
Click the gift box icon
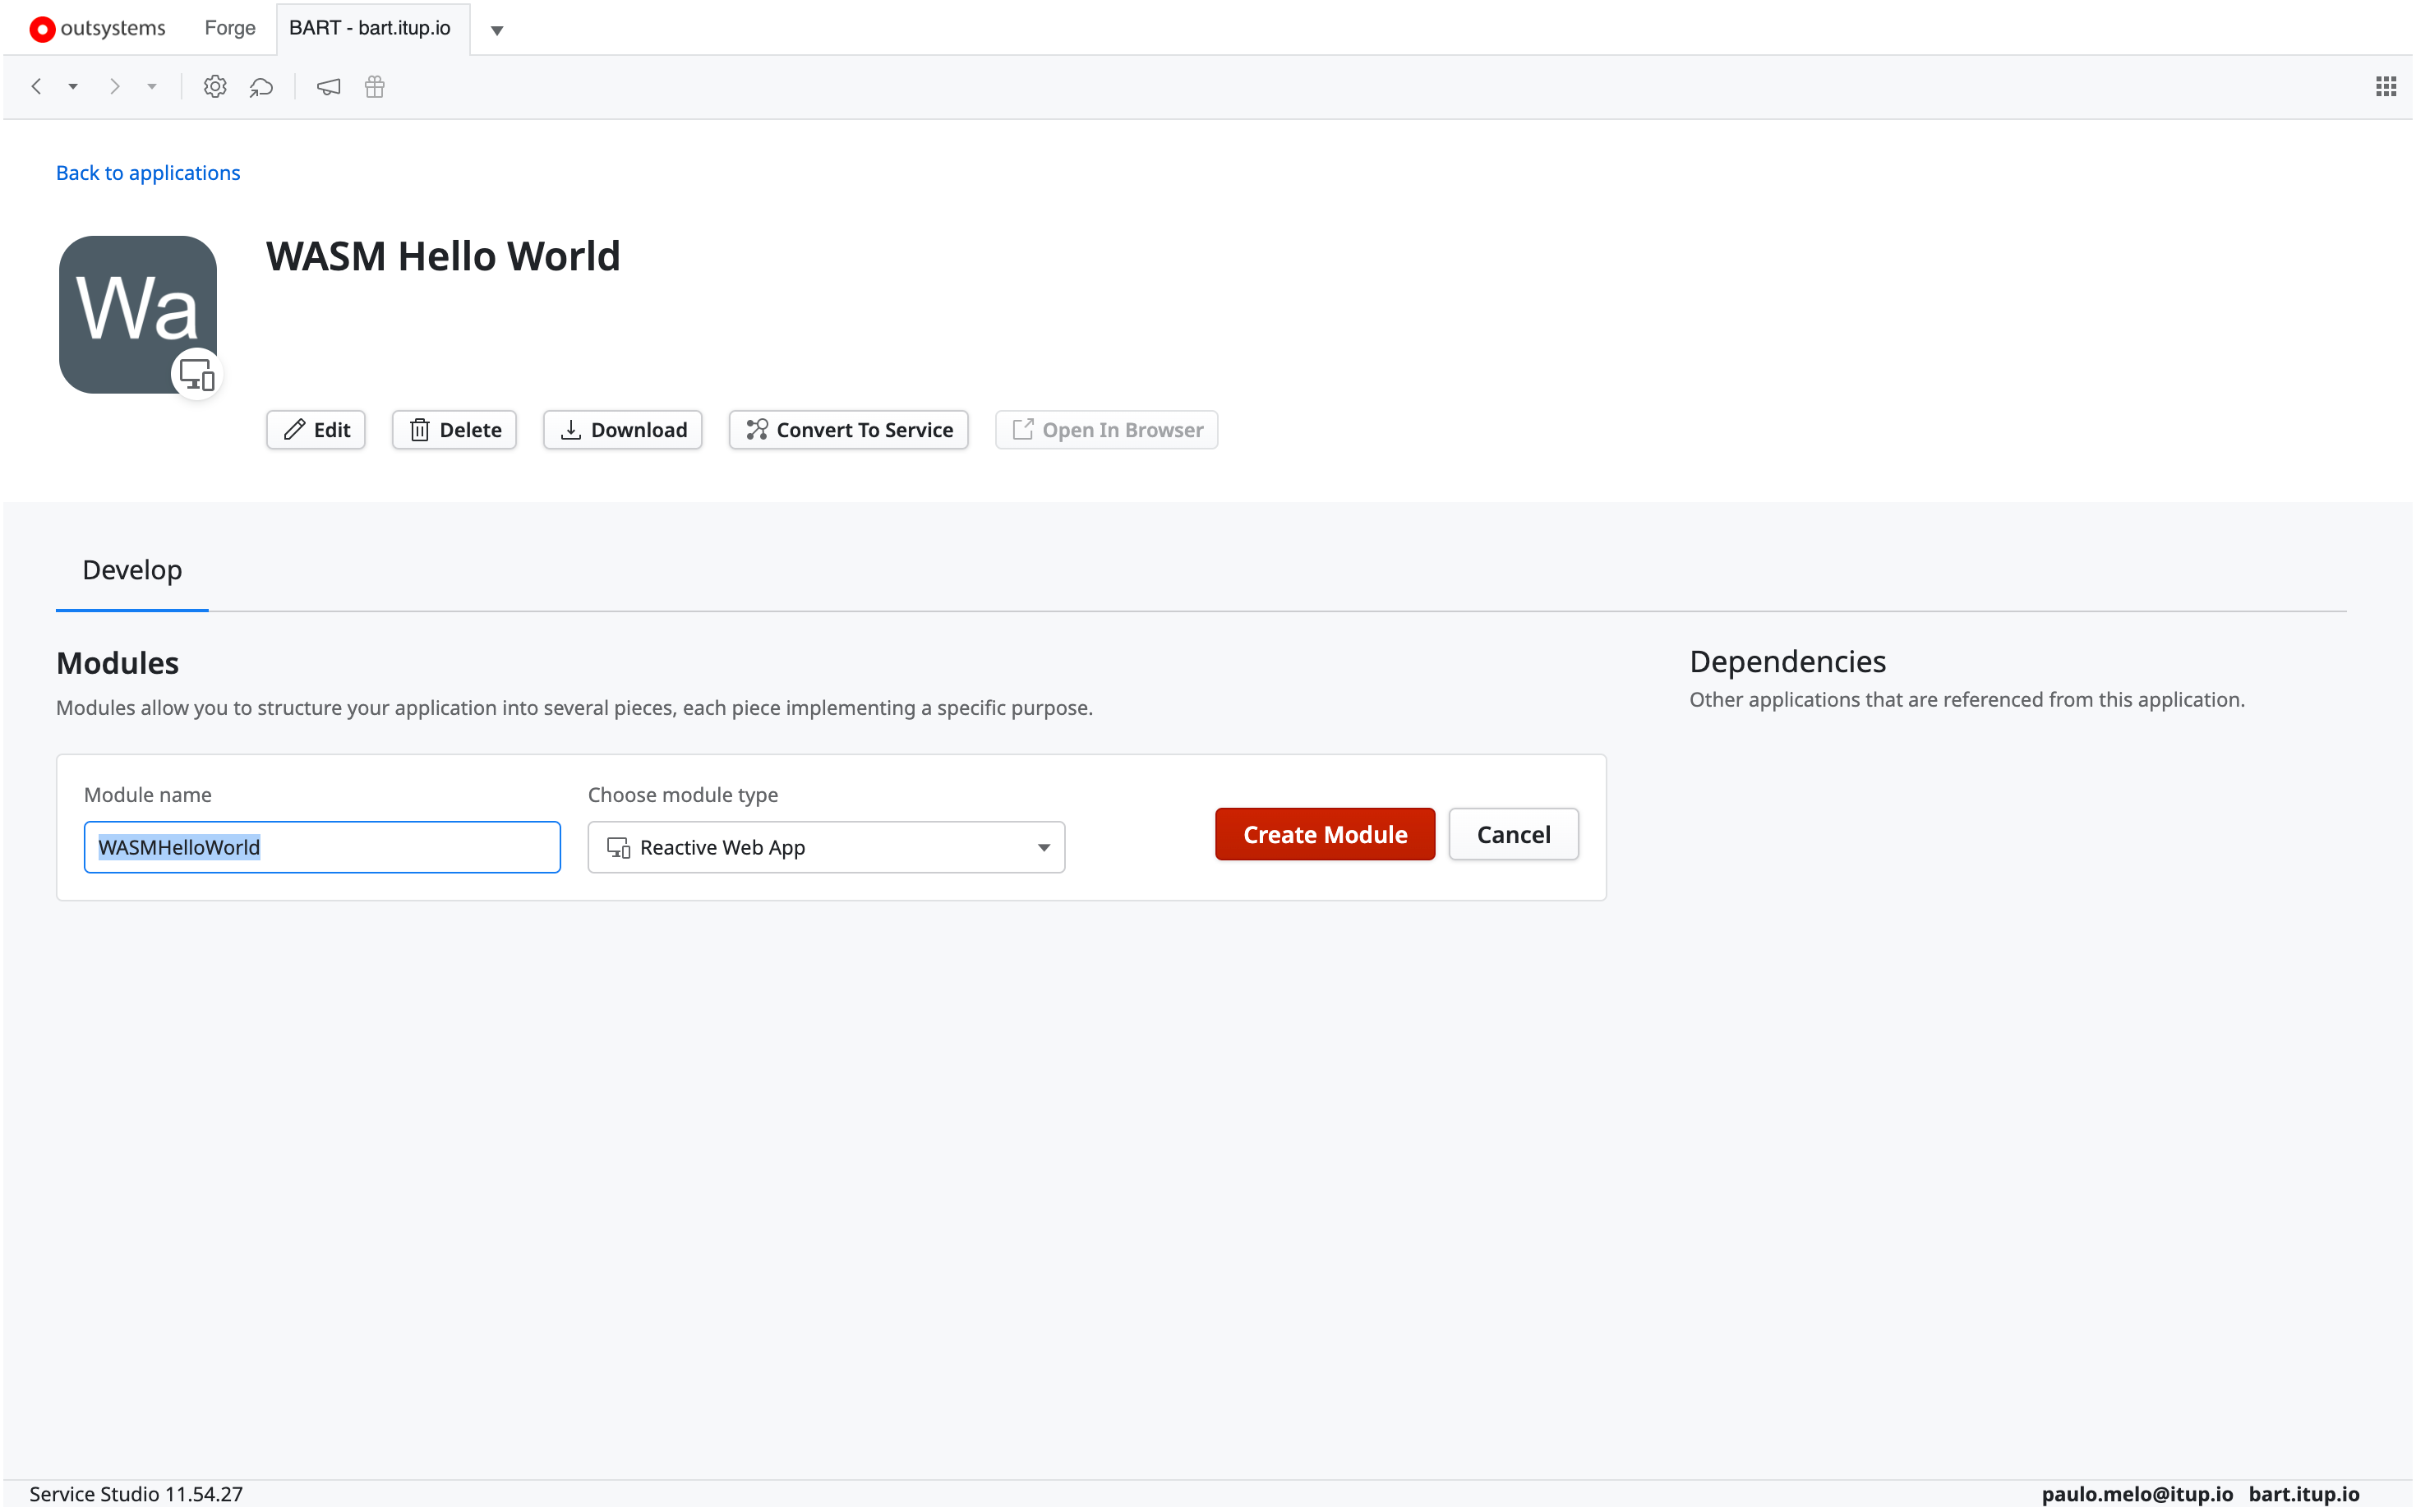coord(375,87)
